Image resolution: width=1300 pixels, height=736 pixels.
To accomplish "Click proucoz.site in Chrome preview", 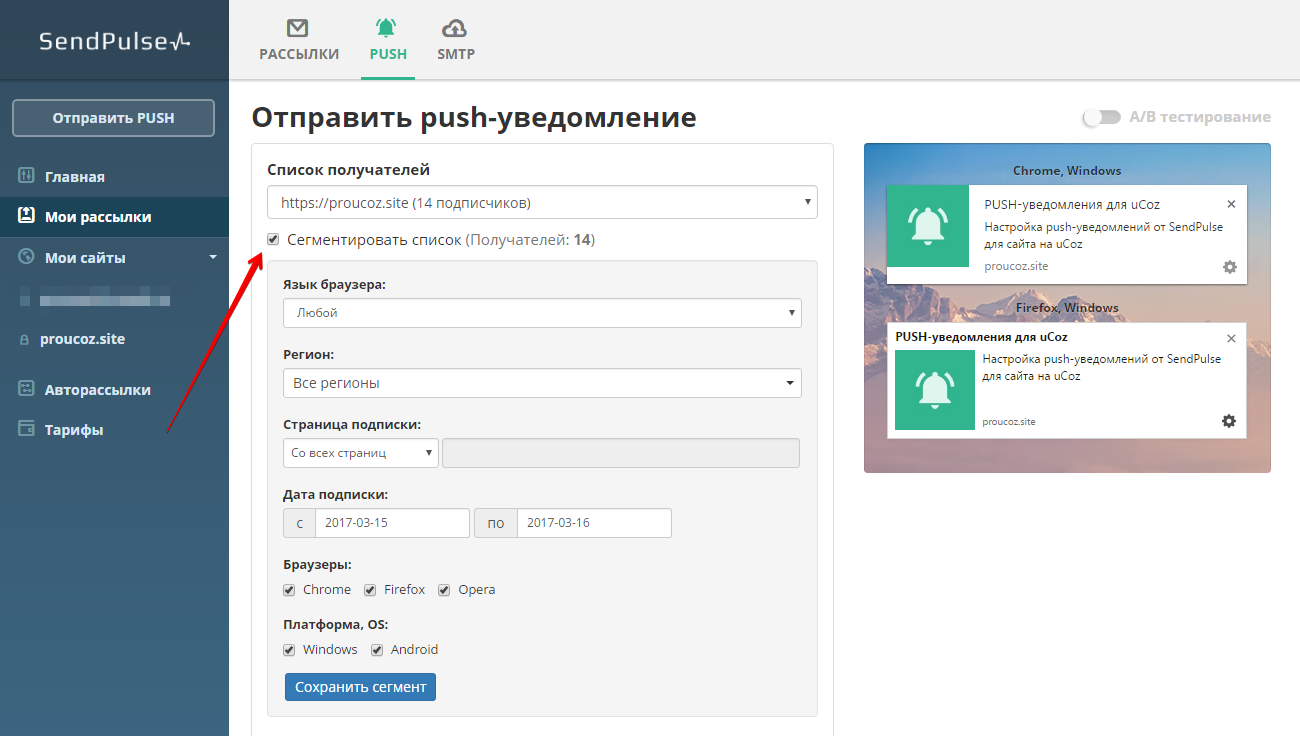I will 1016,266.
